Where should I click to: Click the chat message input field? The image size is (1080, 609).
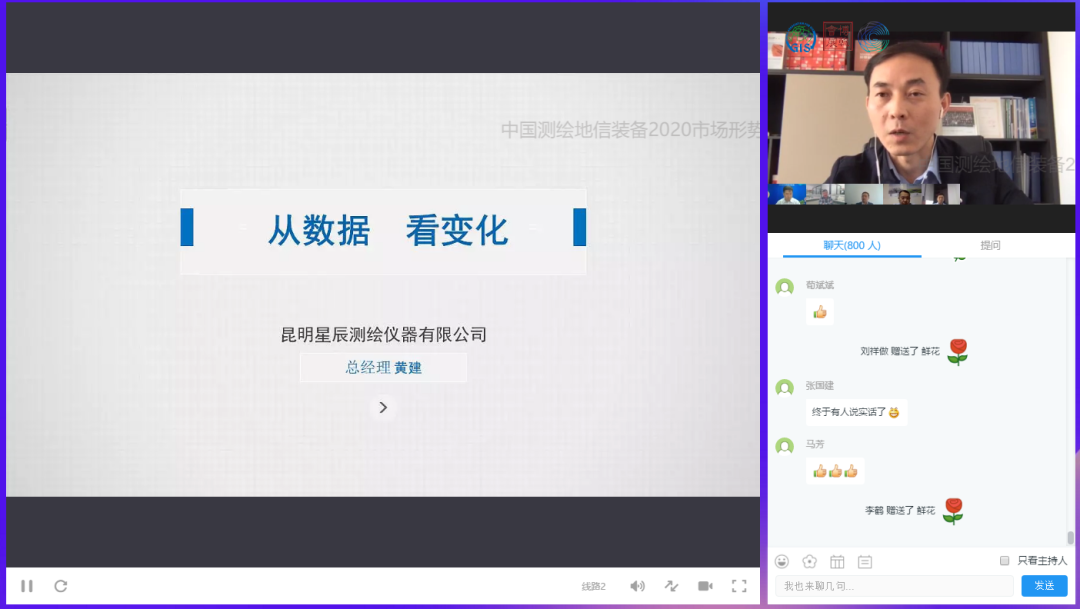(x=893, y=586)
